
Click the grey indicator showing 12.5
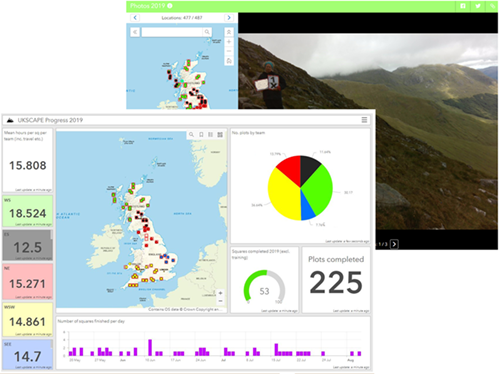[28, 245]
